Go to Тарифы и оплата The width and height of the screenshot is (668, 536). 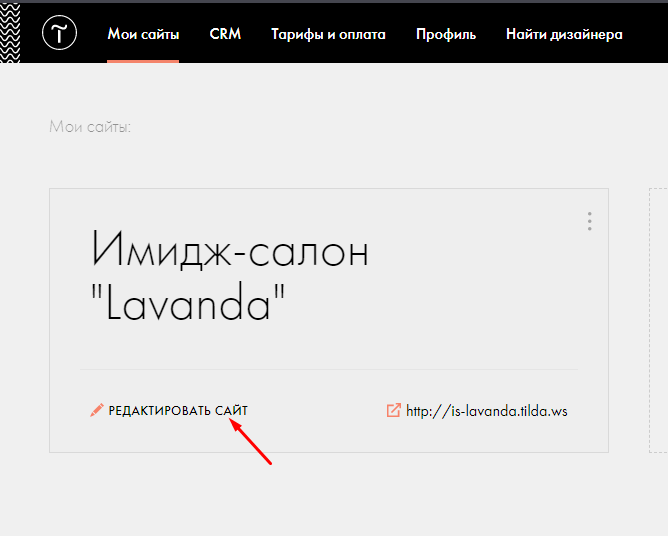pos(328,34)
